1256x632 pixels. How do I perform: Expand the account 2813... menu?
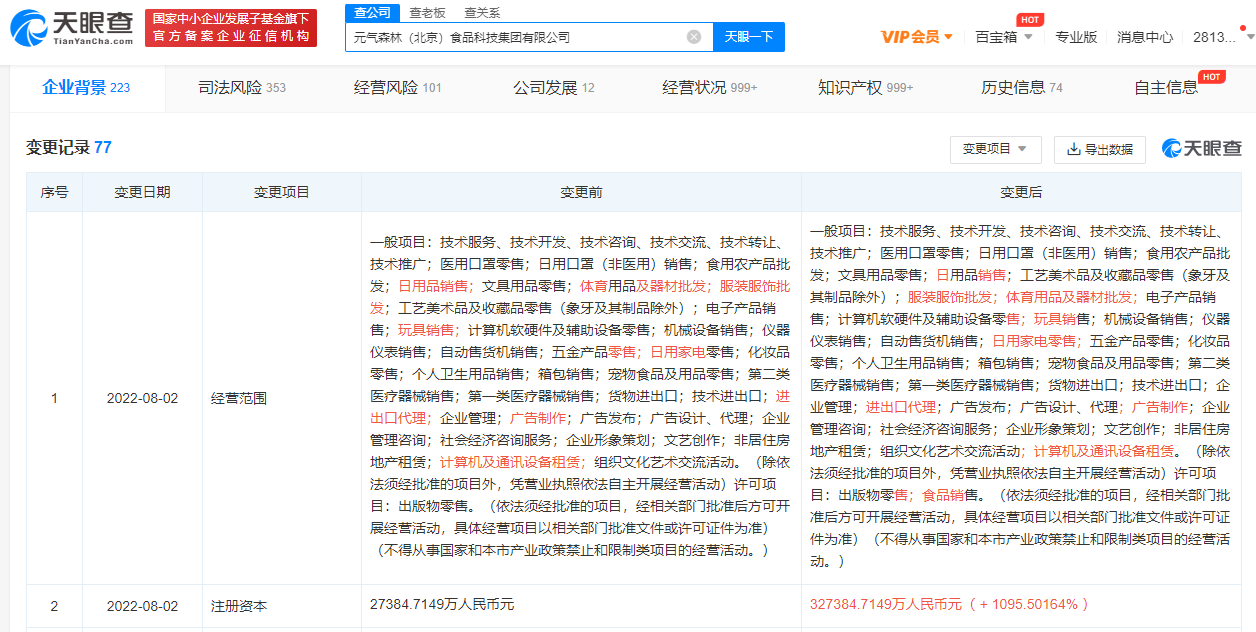(1222, 37)
